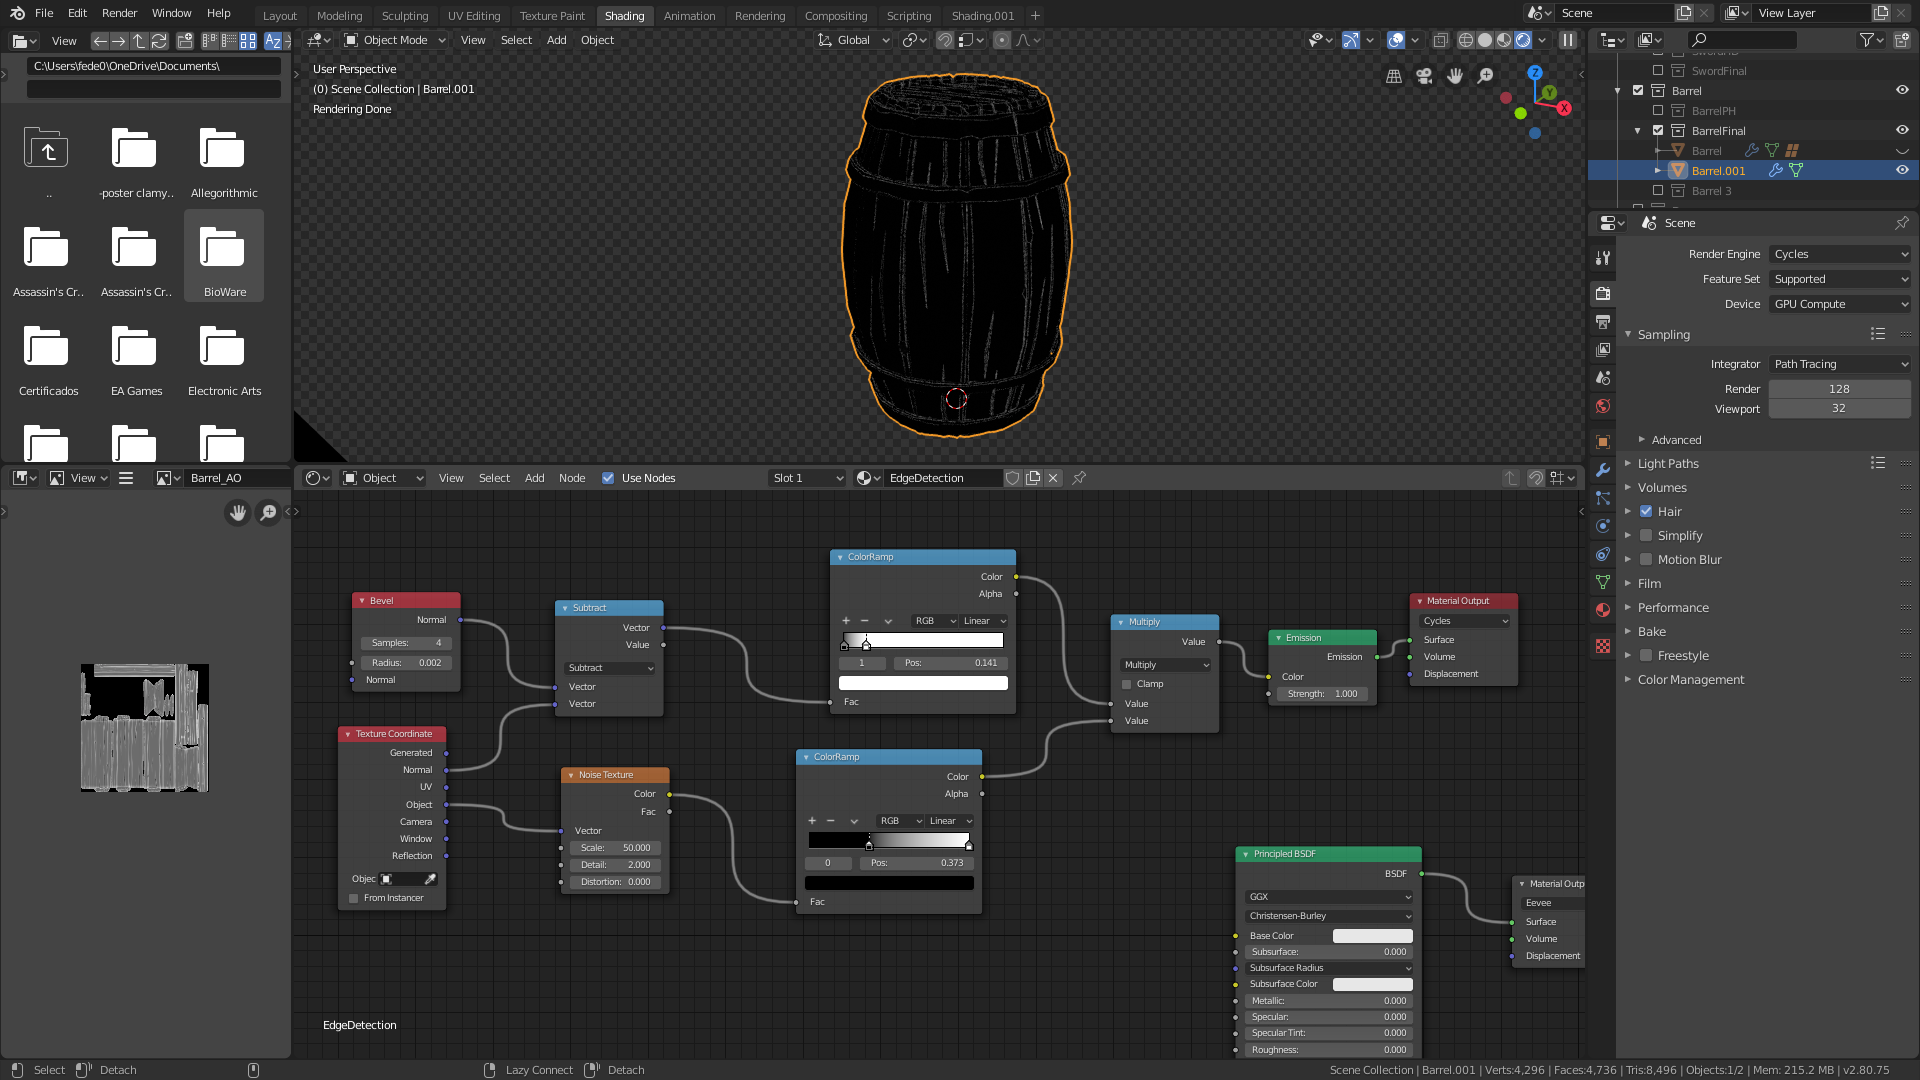Click the pan hand icon in image editor
Screen dimensions: 1920x1080
point(237,513)
